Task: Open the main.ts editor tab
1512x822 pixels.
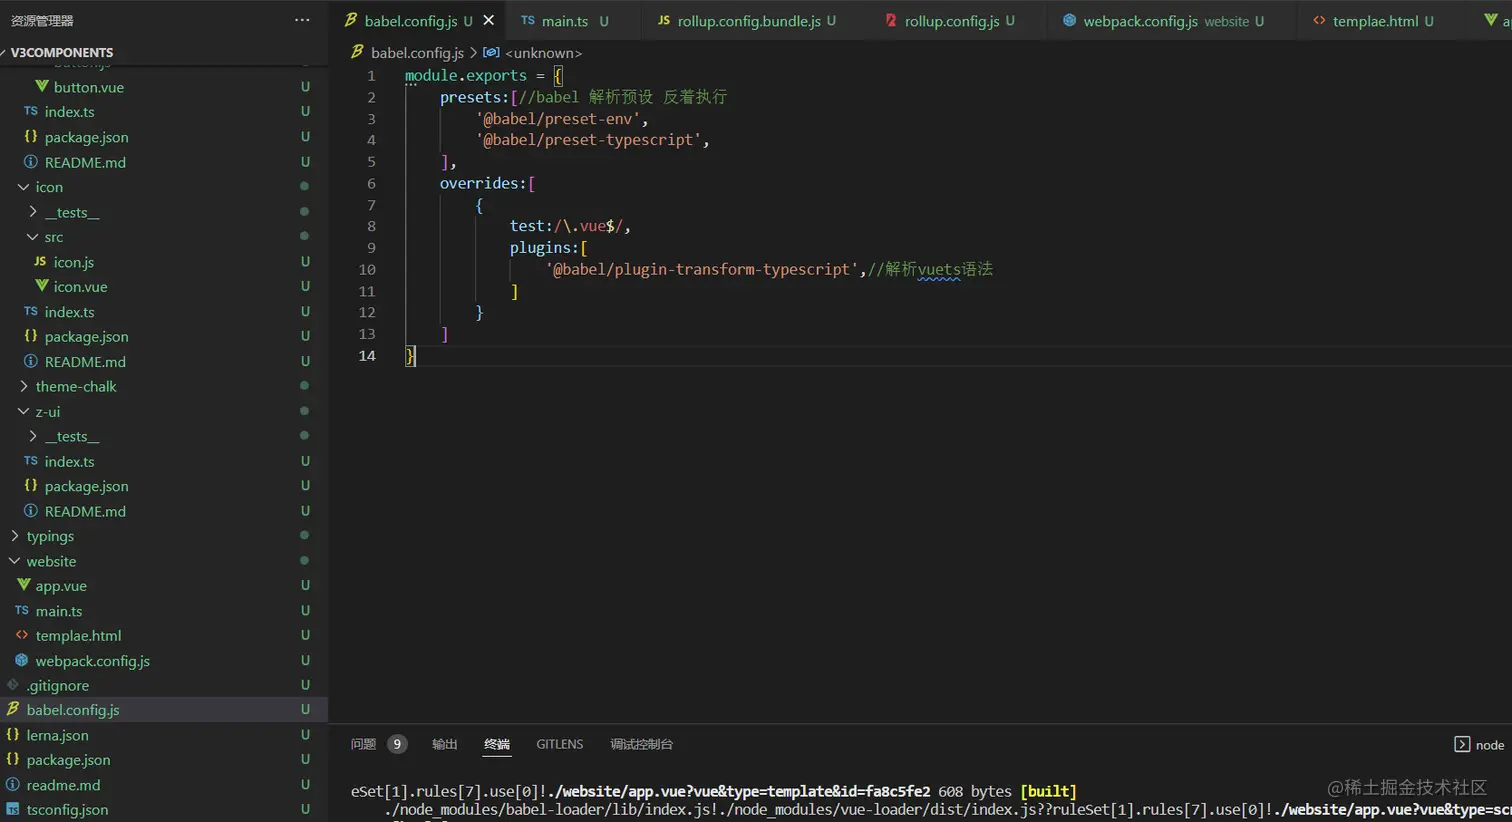Action: point(564,21)
